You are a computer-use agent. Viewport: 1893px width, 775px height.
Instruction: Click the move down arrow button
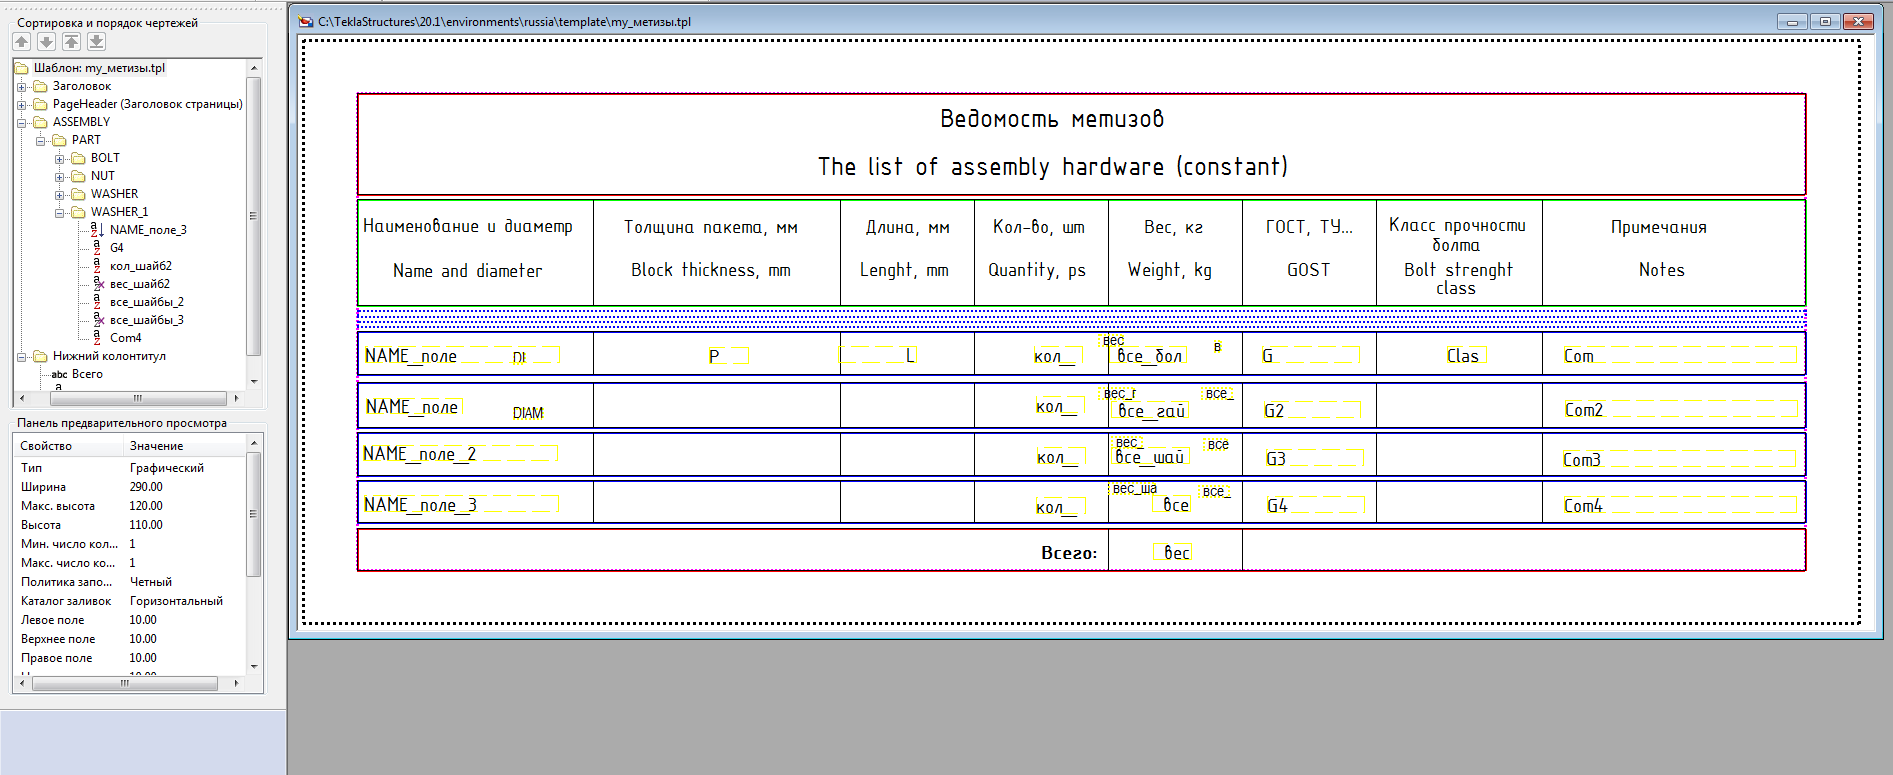pos(46,41)
